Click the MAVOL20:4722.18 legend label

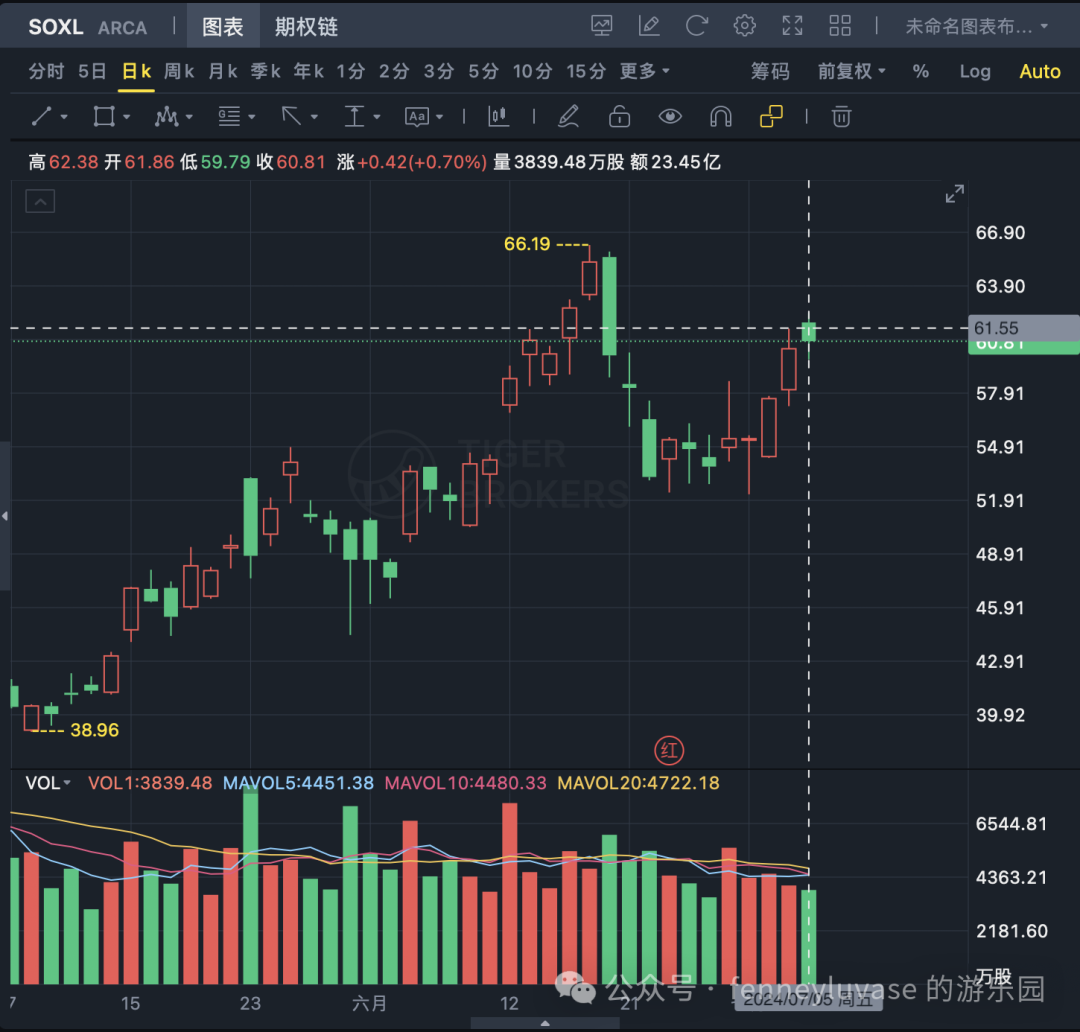tap(638, 783)
